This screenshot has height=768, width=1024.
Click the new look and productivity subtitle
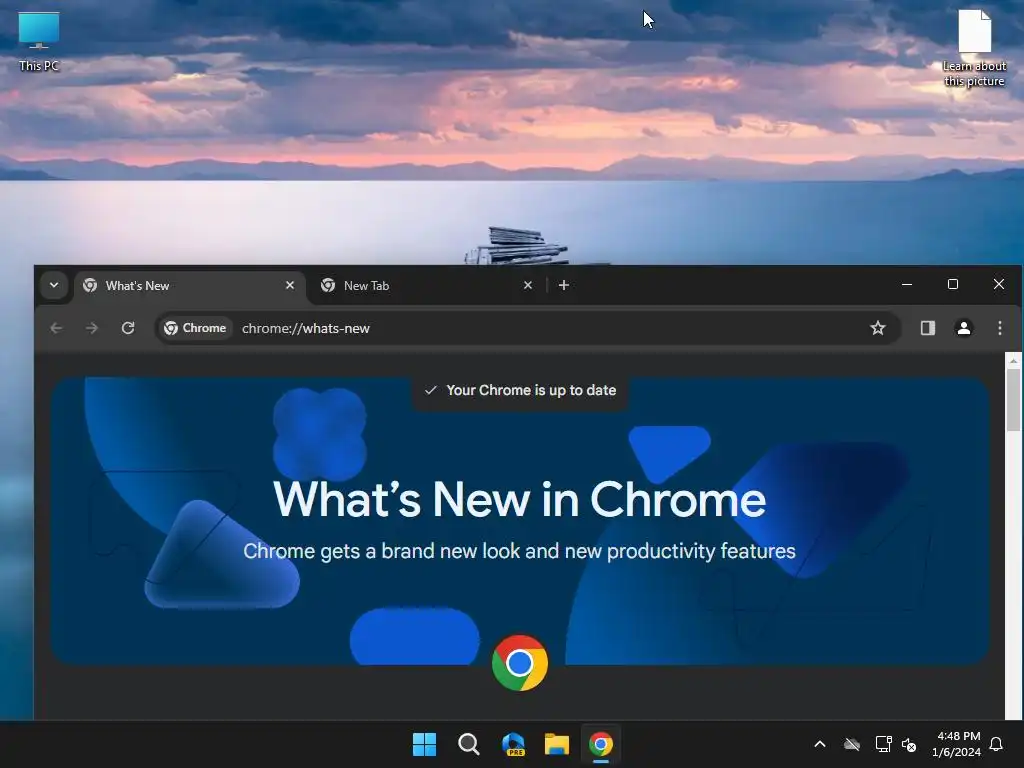520,551
